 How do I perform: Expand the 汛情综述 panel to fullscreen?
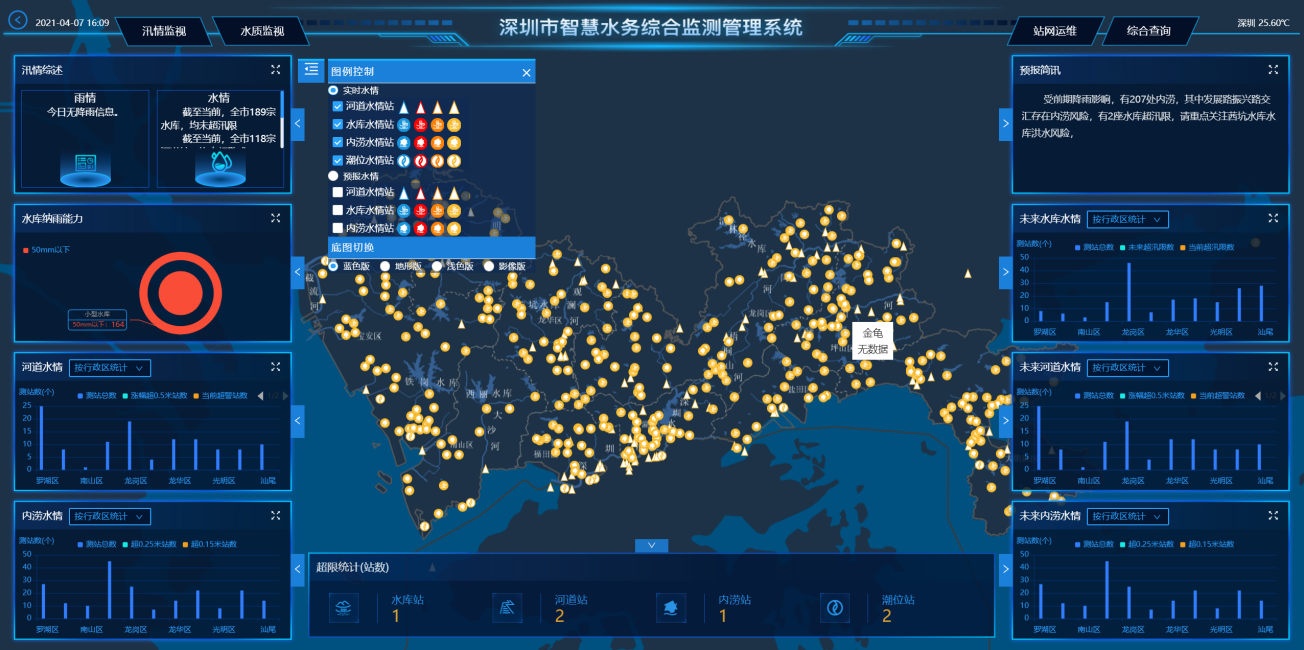click(275, 69)
